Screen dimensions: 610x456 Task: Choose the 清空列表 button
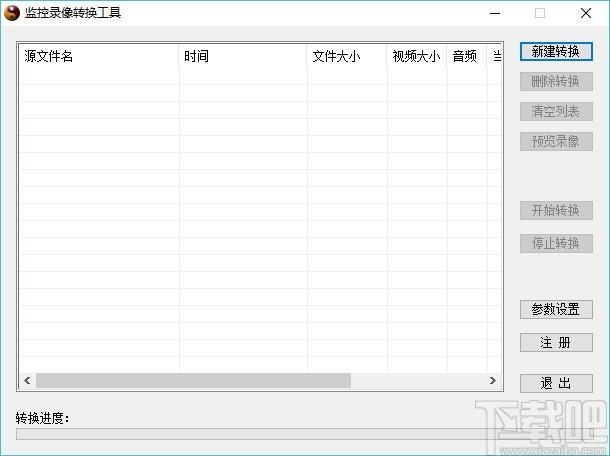pos(556,112)
